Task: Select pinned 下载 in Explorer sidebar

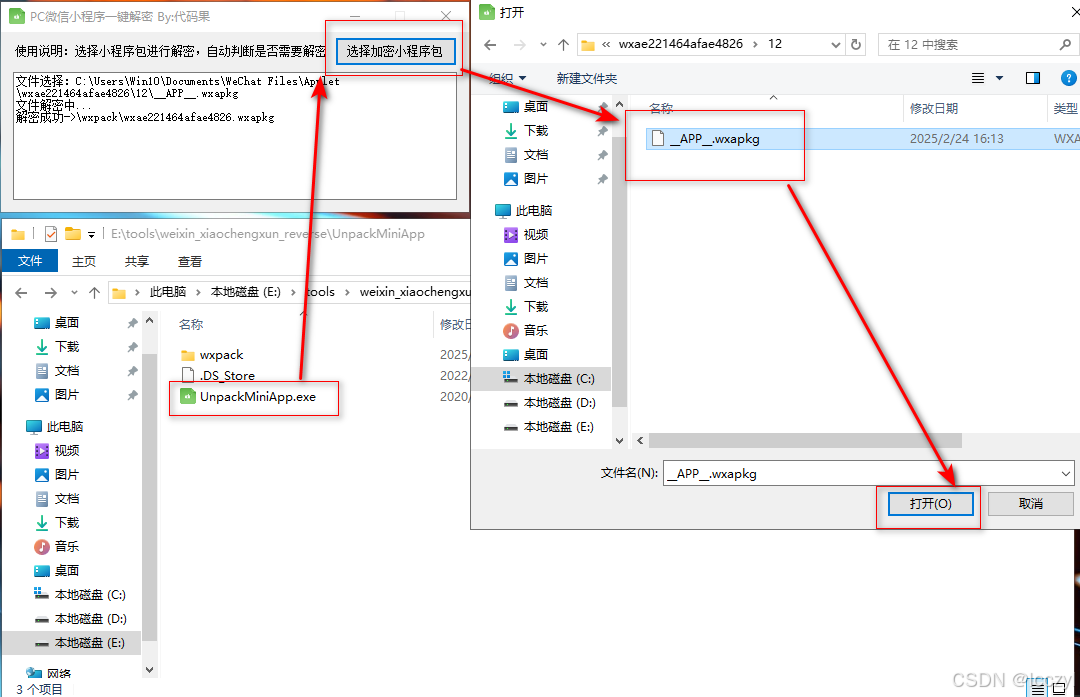Action: tap(67, 346)
